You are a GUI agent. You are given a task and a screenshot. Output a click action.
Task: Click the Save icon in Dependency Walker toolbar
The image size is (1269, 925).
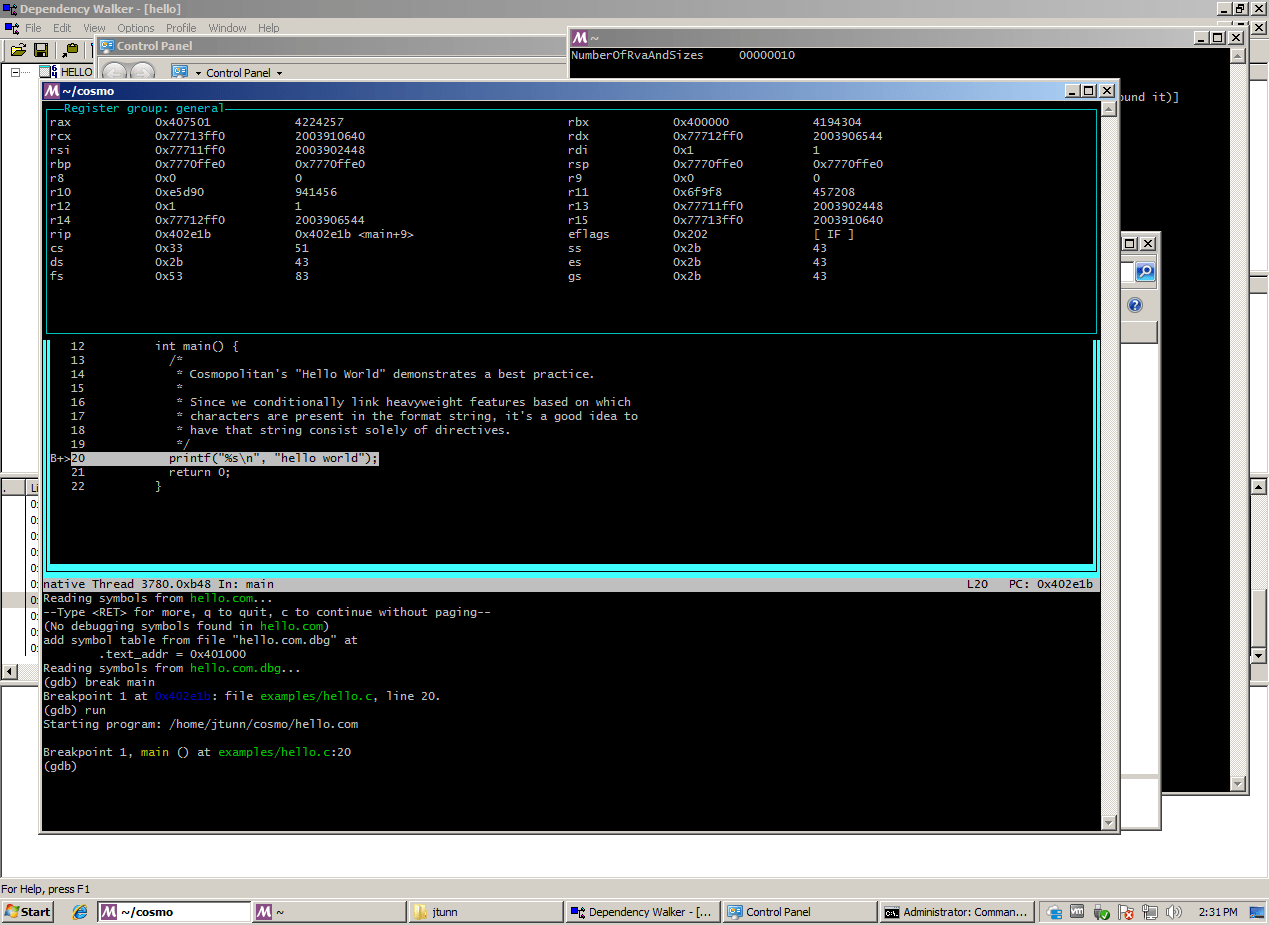pyautogui.click(x=40, y=49)
